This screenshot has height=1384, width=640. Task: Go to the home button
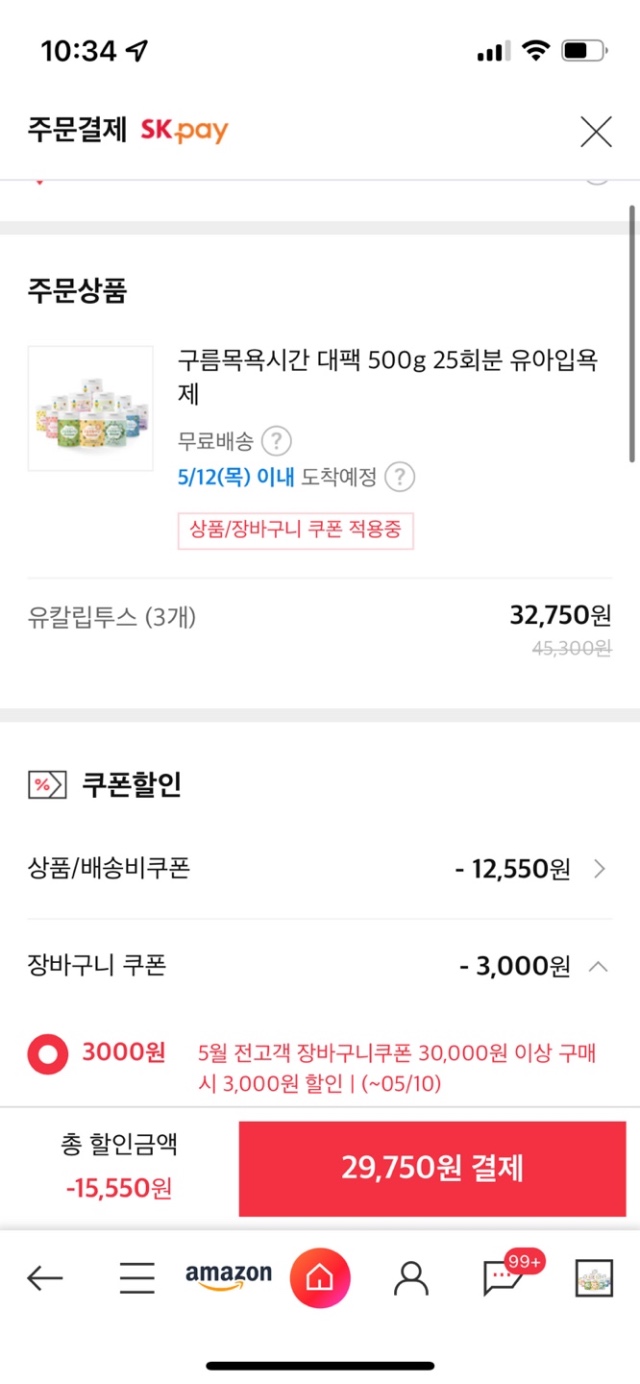point(320,1277)
